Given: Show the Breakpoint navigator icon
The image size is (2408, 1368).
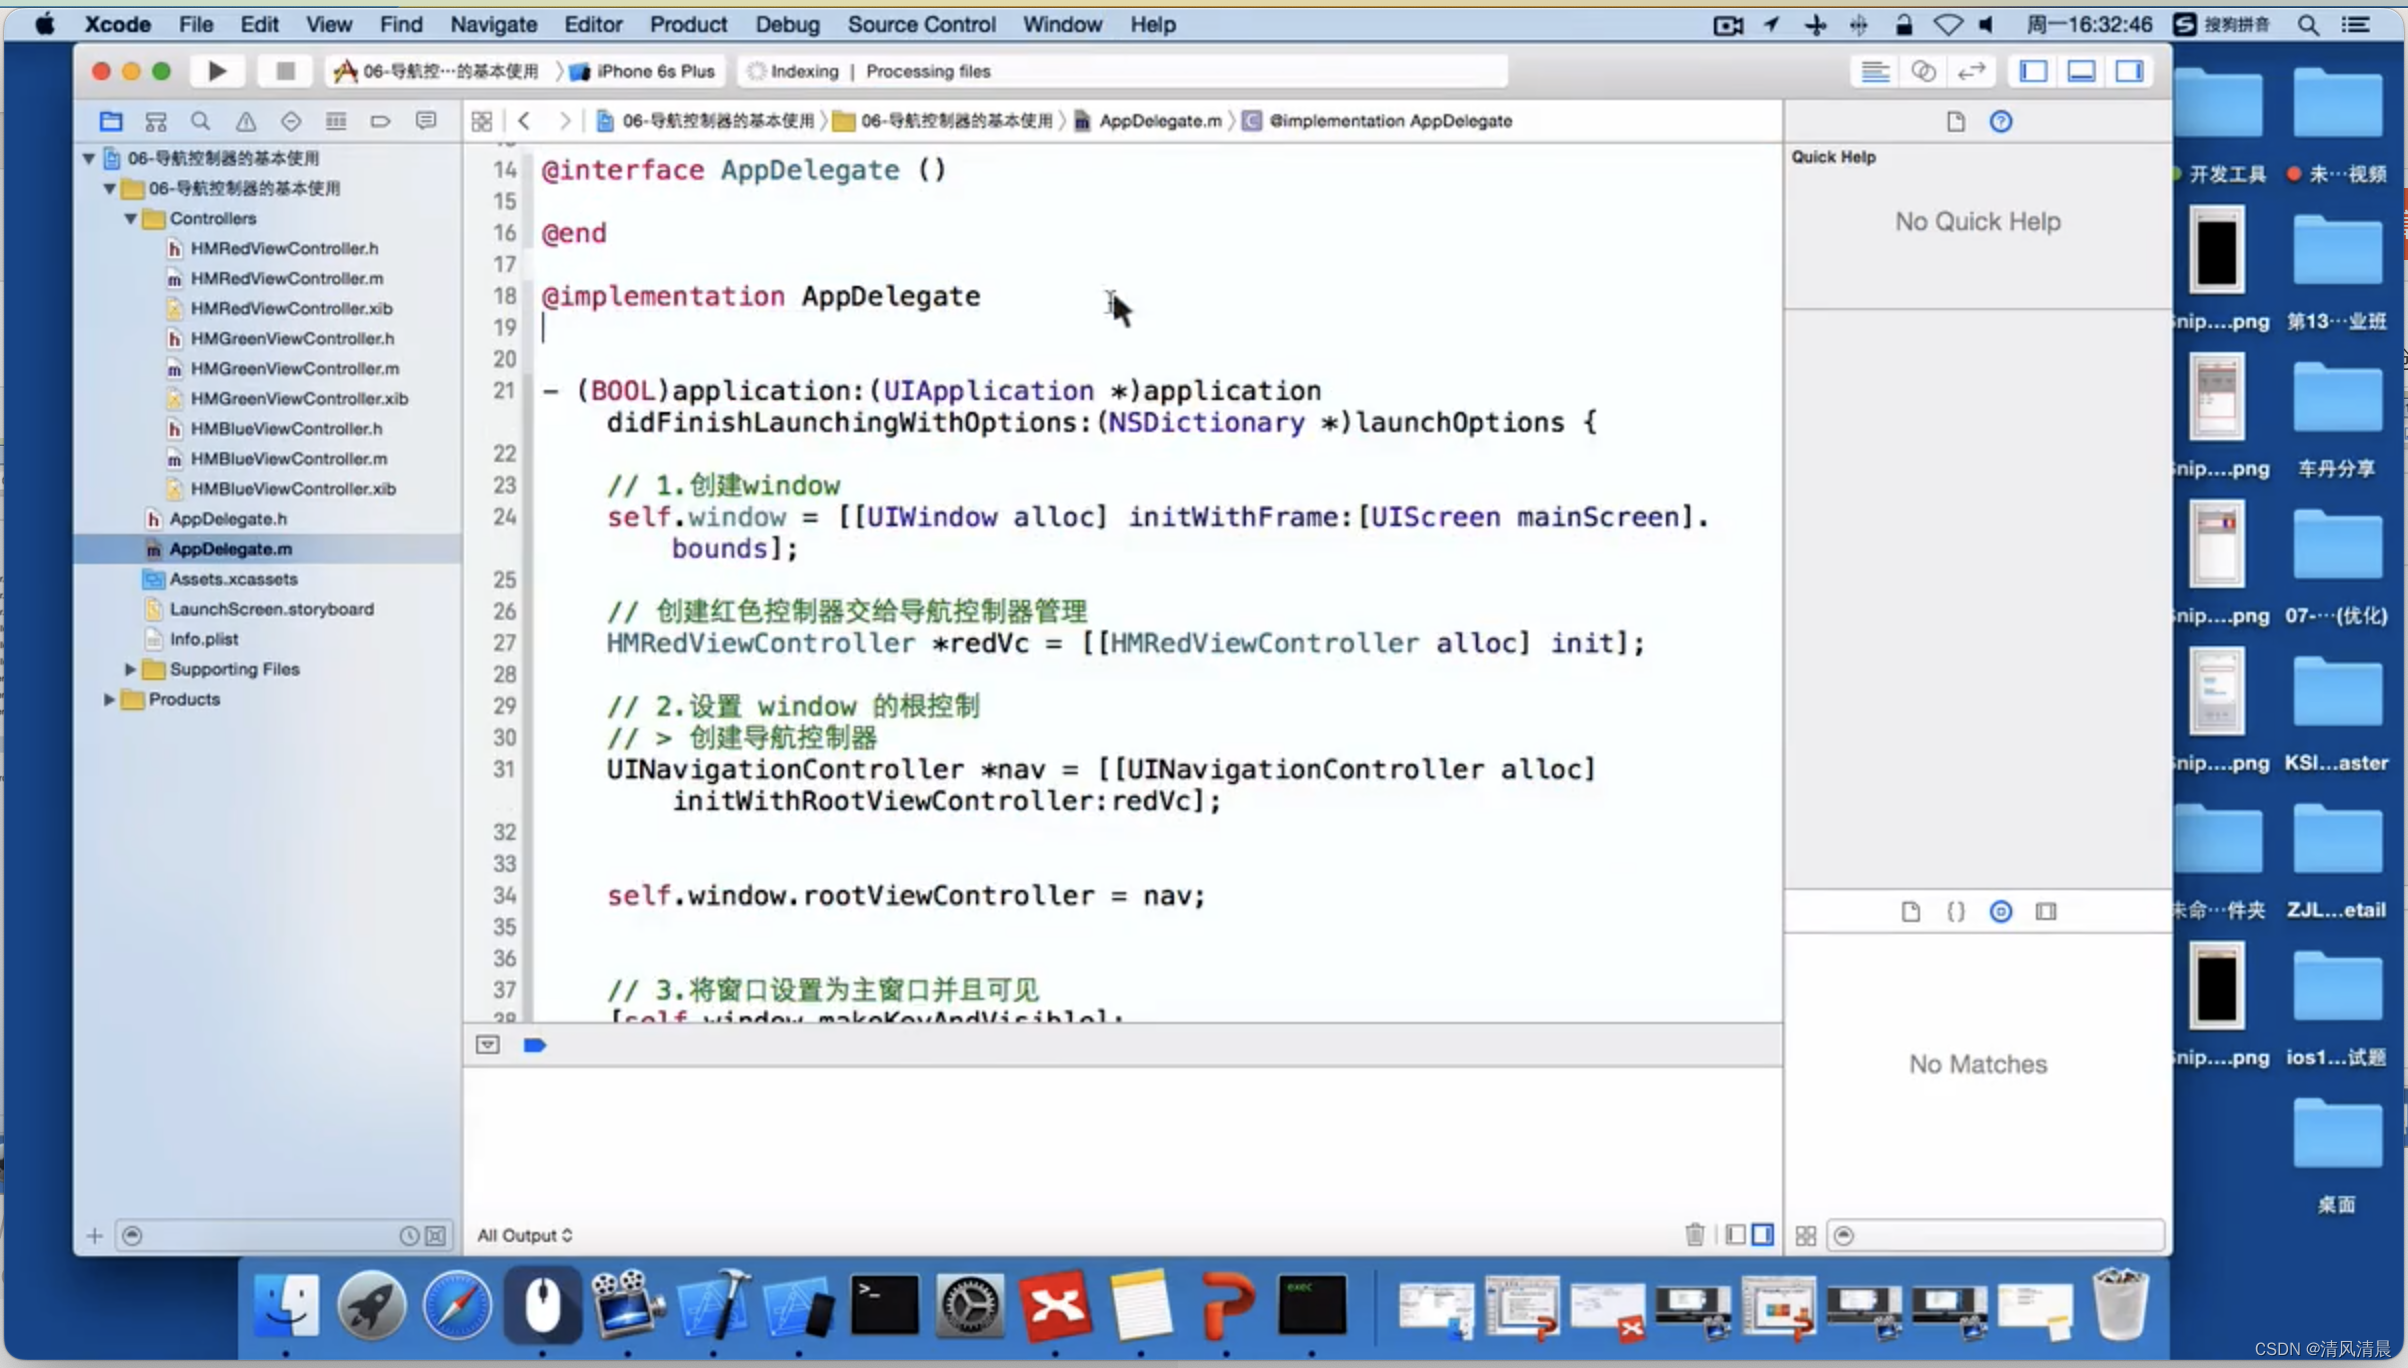Looking at the screenshot, I should (x=380, y=122).
